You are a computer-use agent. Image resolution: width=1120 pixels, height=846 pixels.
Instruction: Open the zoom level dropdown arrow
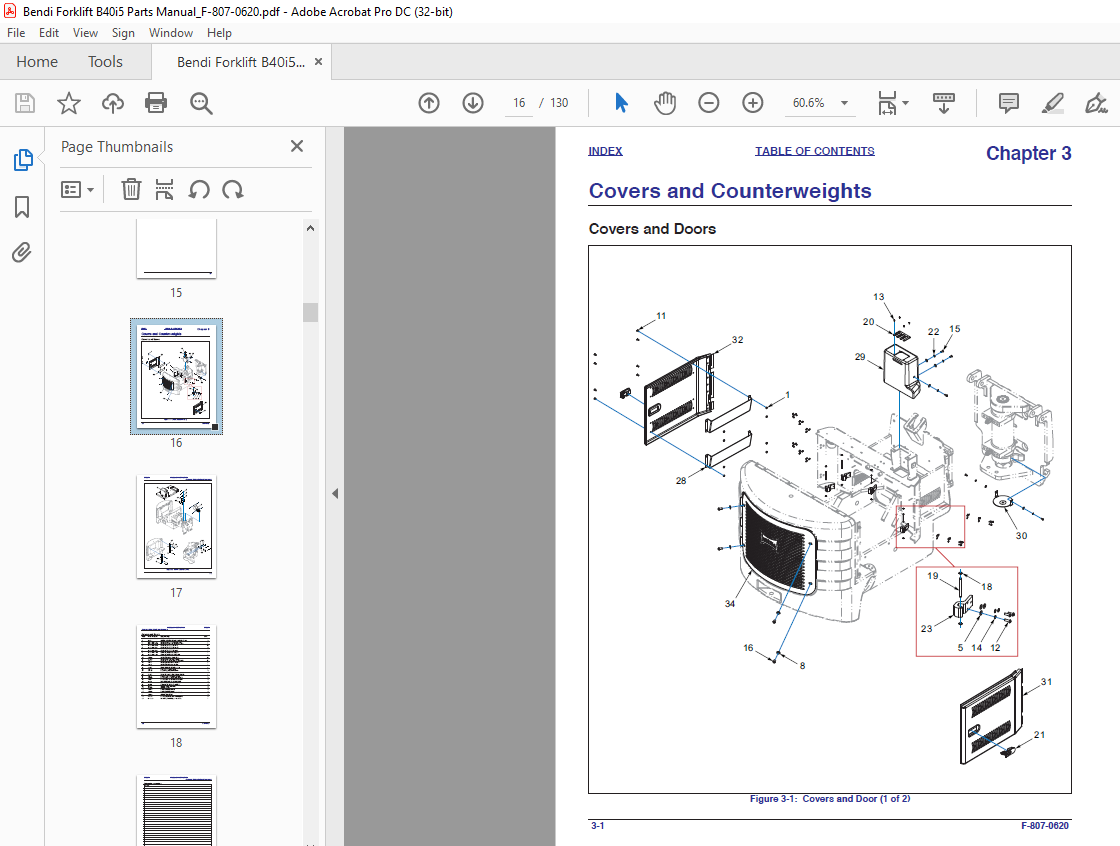coord(844,103)
